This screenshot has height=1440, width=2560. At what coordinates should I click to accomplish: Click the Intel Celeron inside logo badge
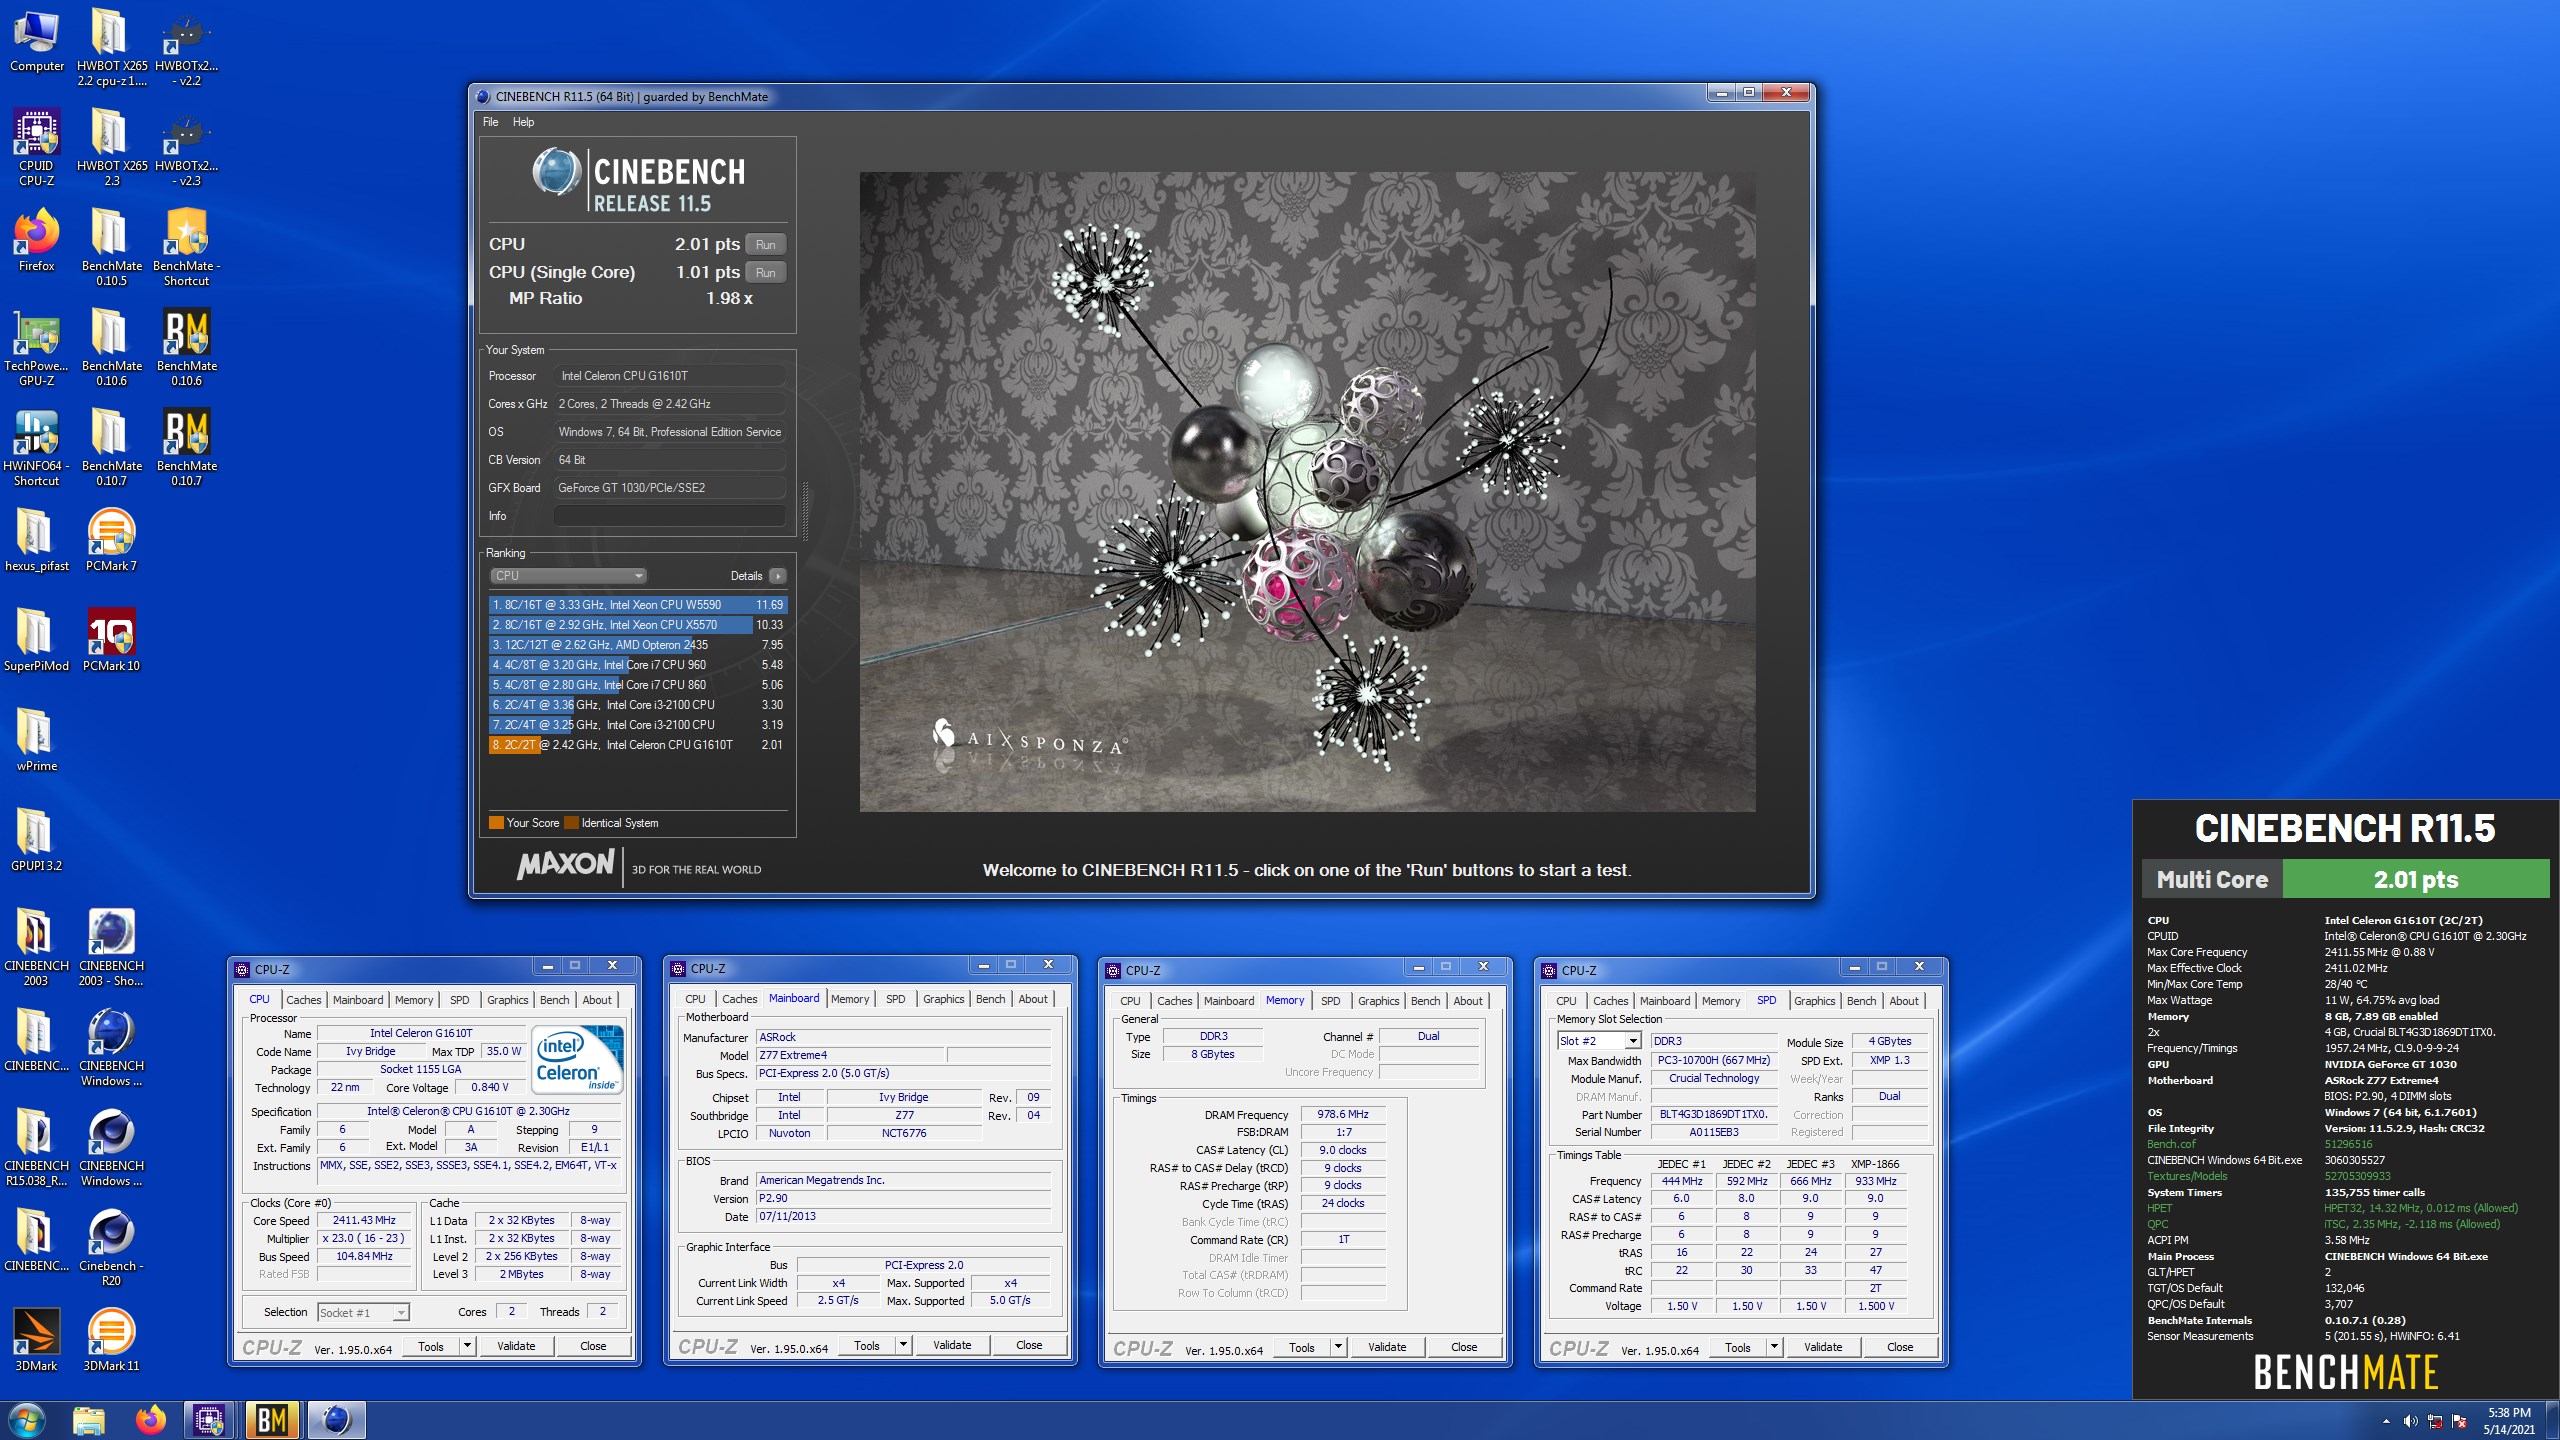tap(577, 1060)
